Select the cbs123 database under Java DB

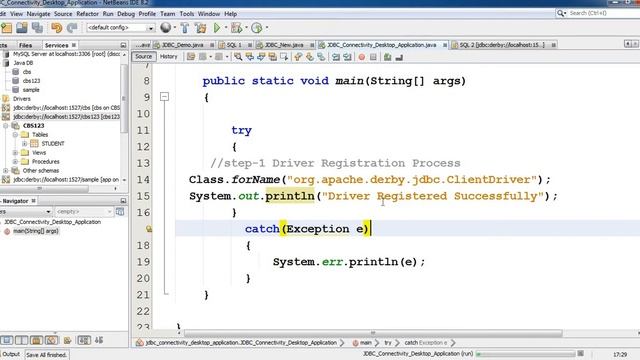31,81
